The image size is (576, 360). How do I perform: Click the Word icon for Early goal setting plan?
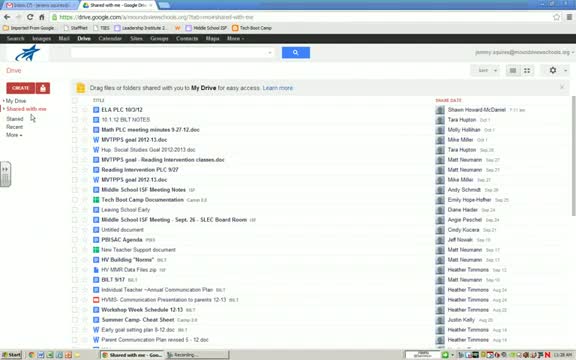(x=96, y=330)
